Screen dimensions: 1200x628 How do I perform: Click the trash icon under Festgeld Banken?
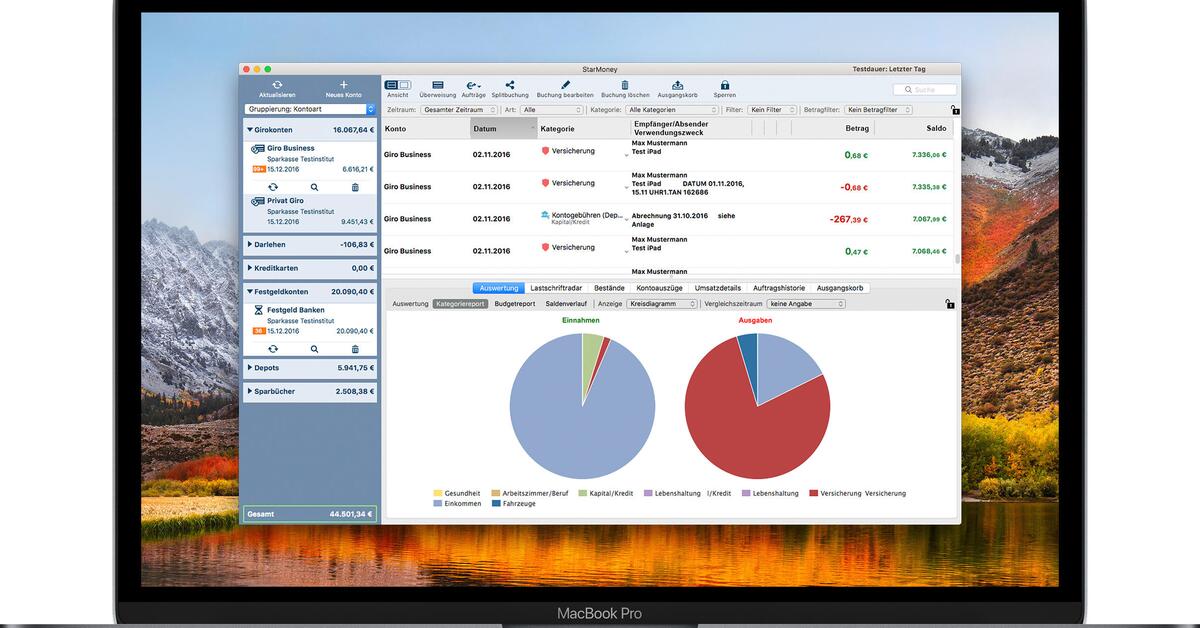tap(355, 348)
